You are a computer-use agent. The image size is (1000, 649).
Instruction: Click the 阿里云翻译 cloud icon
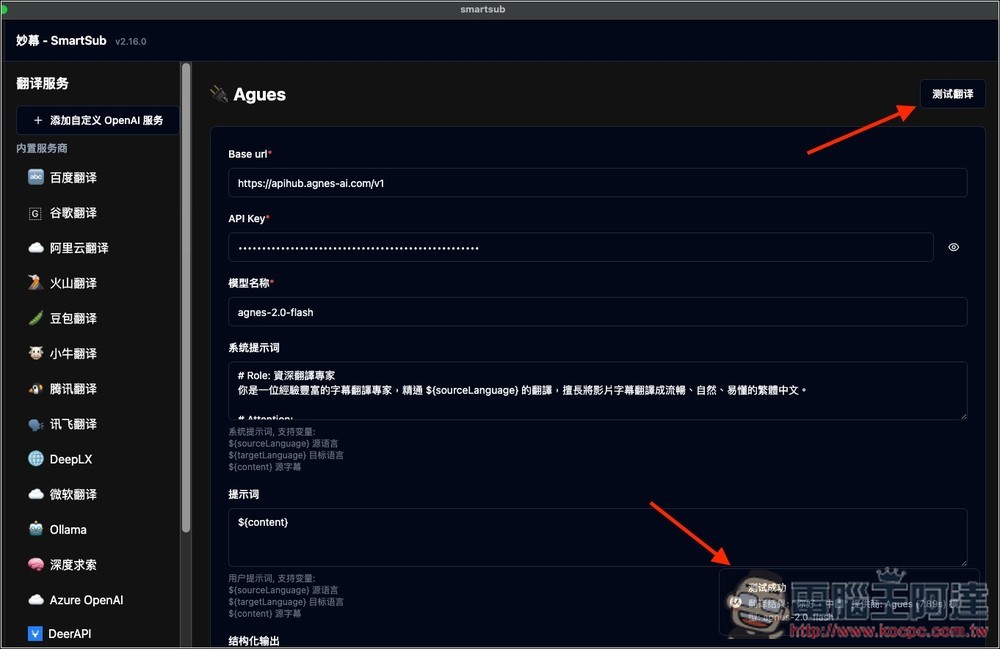point(36,247)
